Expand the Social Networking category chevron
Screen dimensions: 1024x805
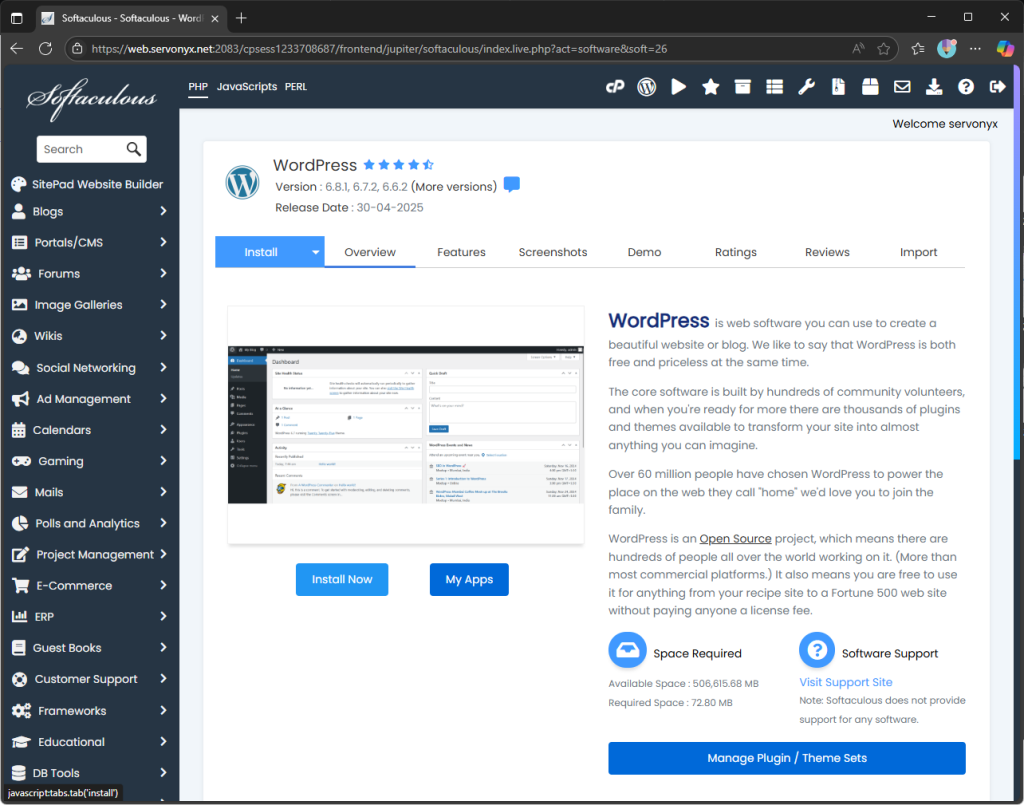[x=163, y=368]
